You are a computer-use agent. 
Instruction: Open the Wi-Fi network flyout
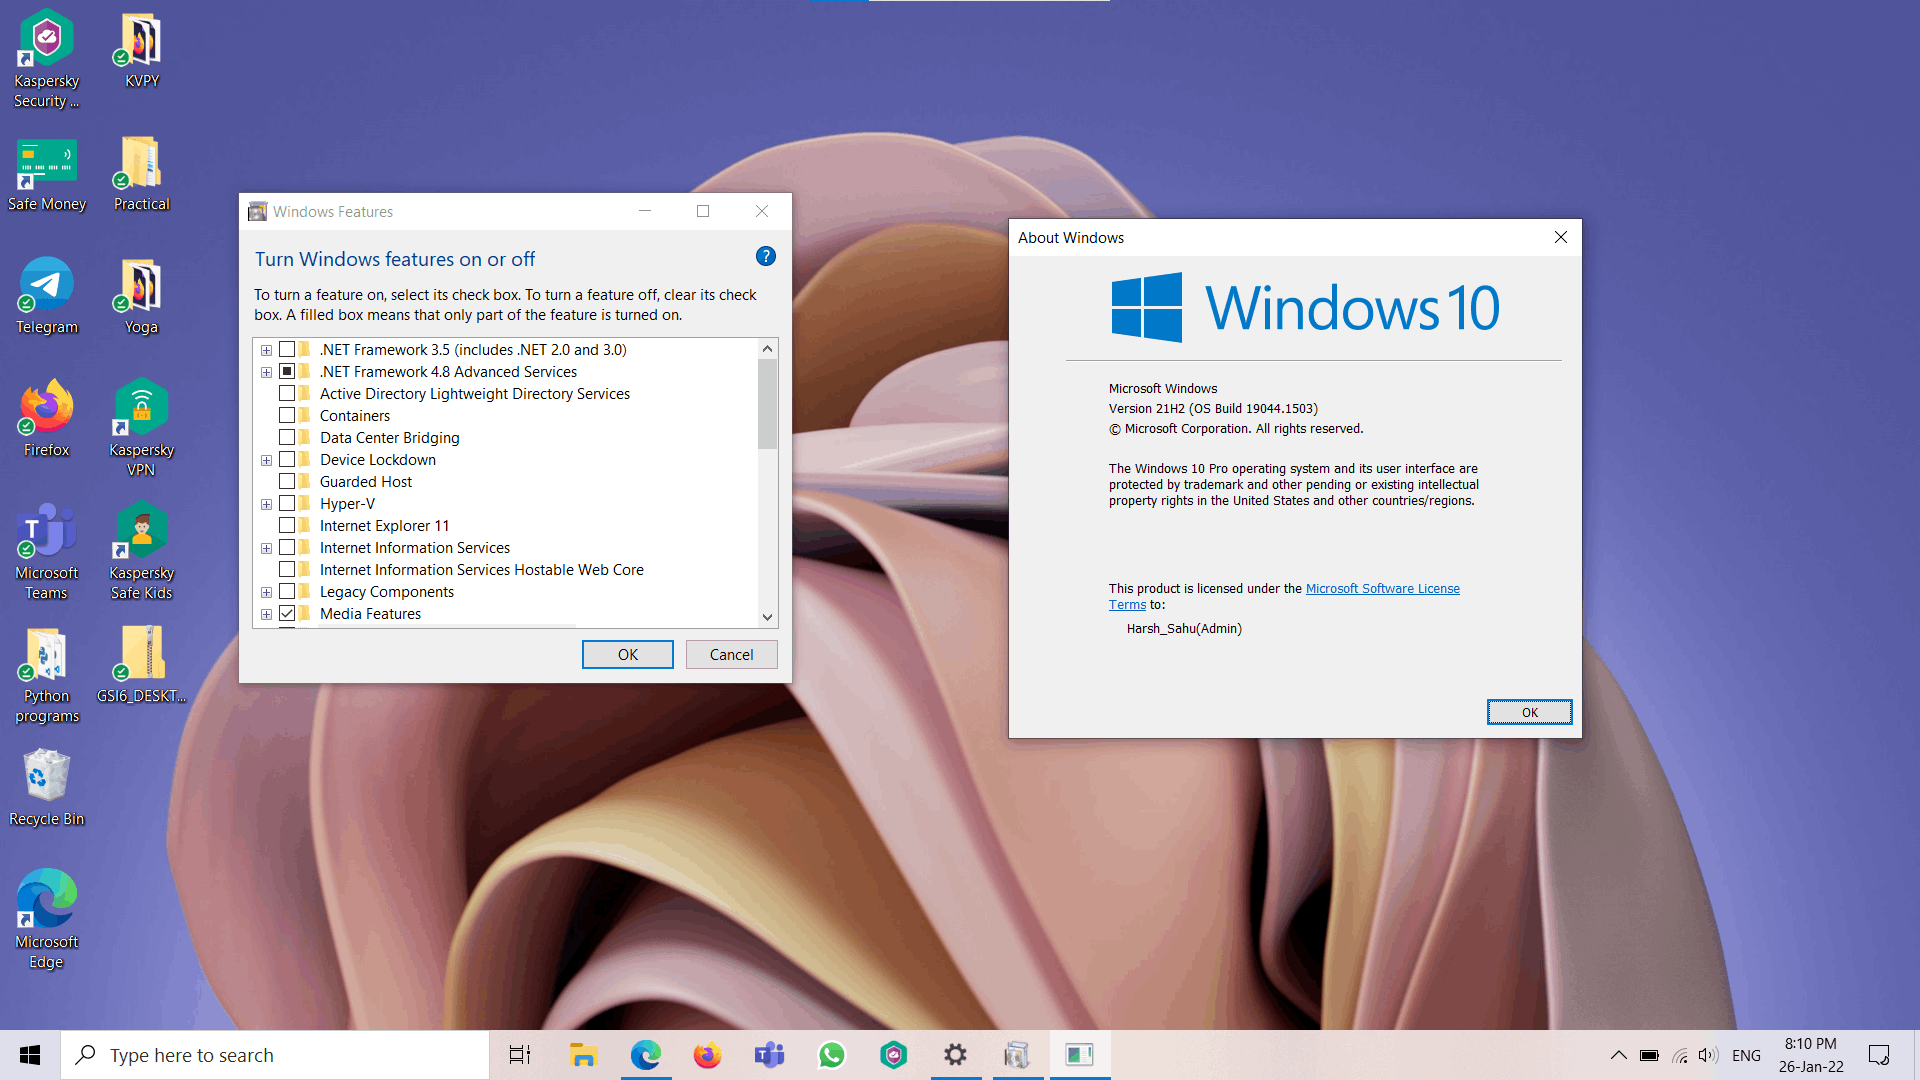[1680, 1055]
